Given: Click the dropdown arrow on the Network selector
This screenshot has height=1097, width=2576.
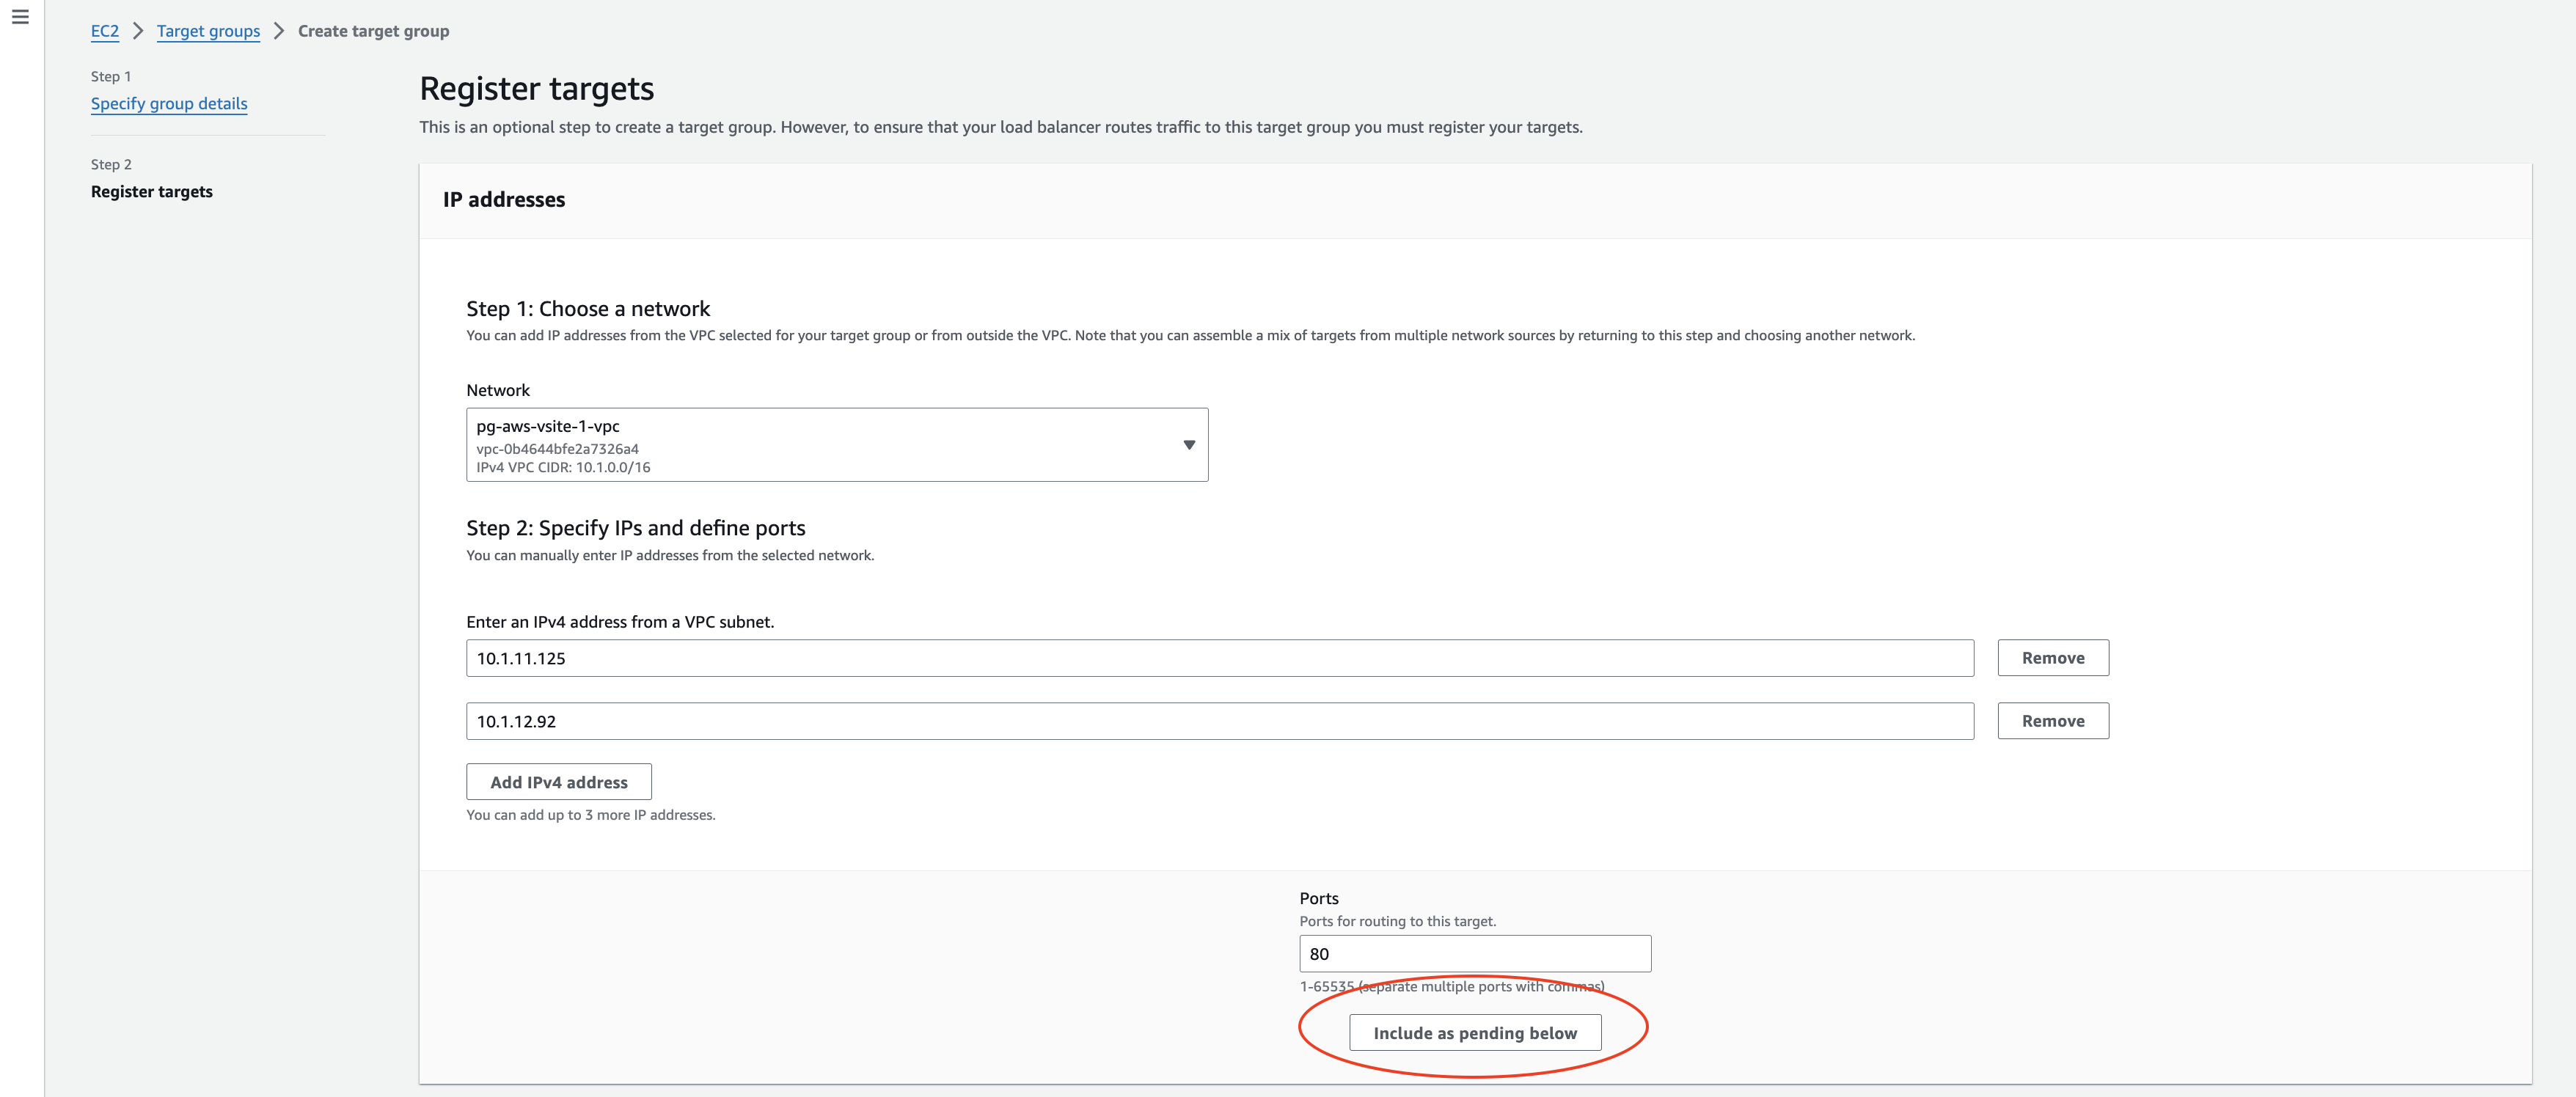Looking at the screenshot, I should pos(1188,444).
